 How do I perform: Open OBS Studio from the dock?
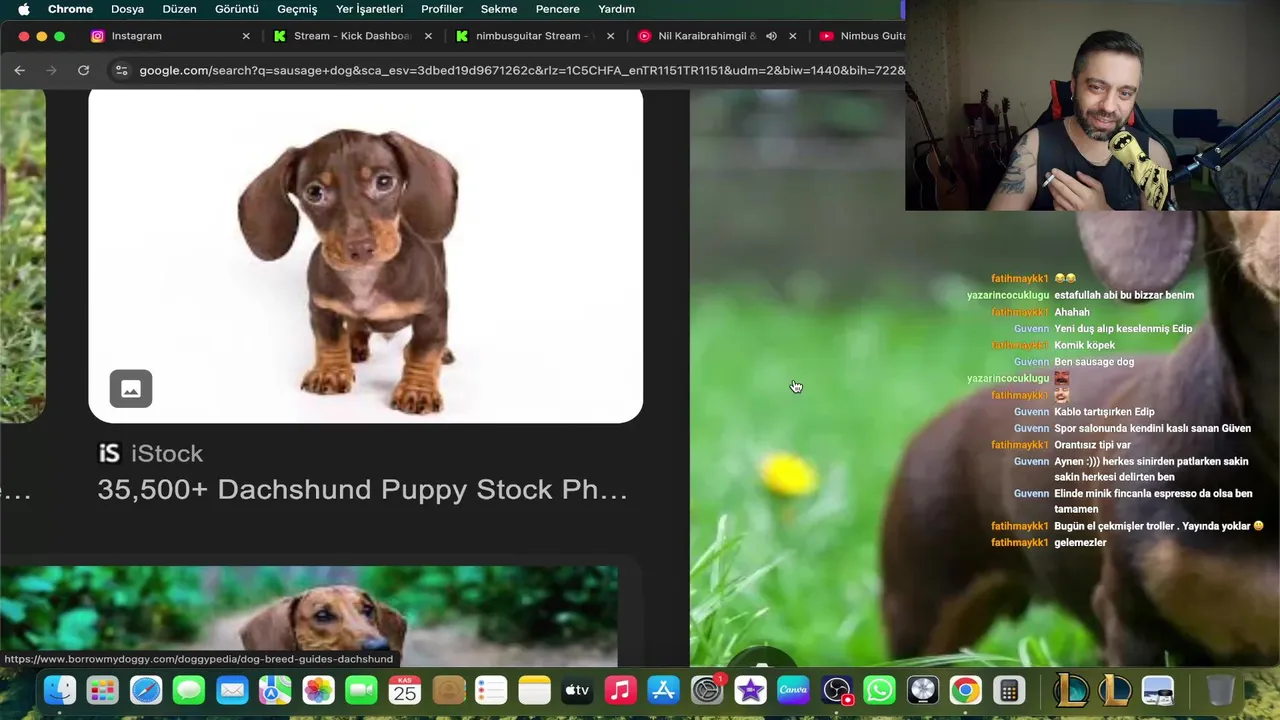click(x=836, y=690)
